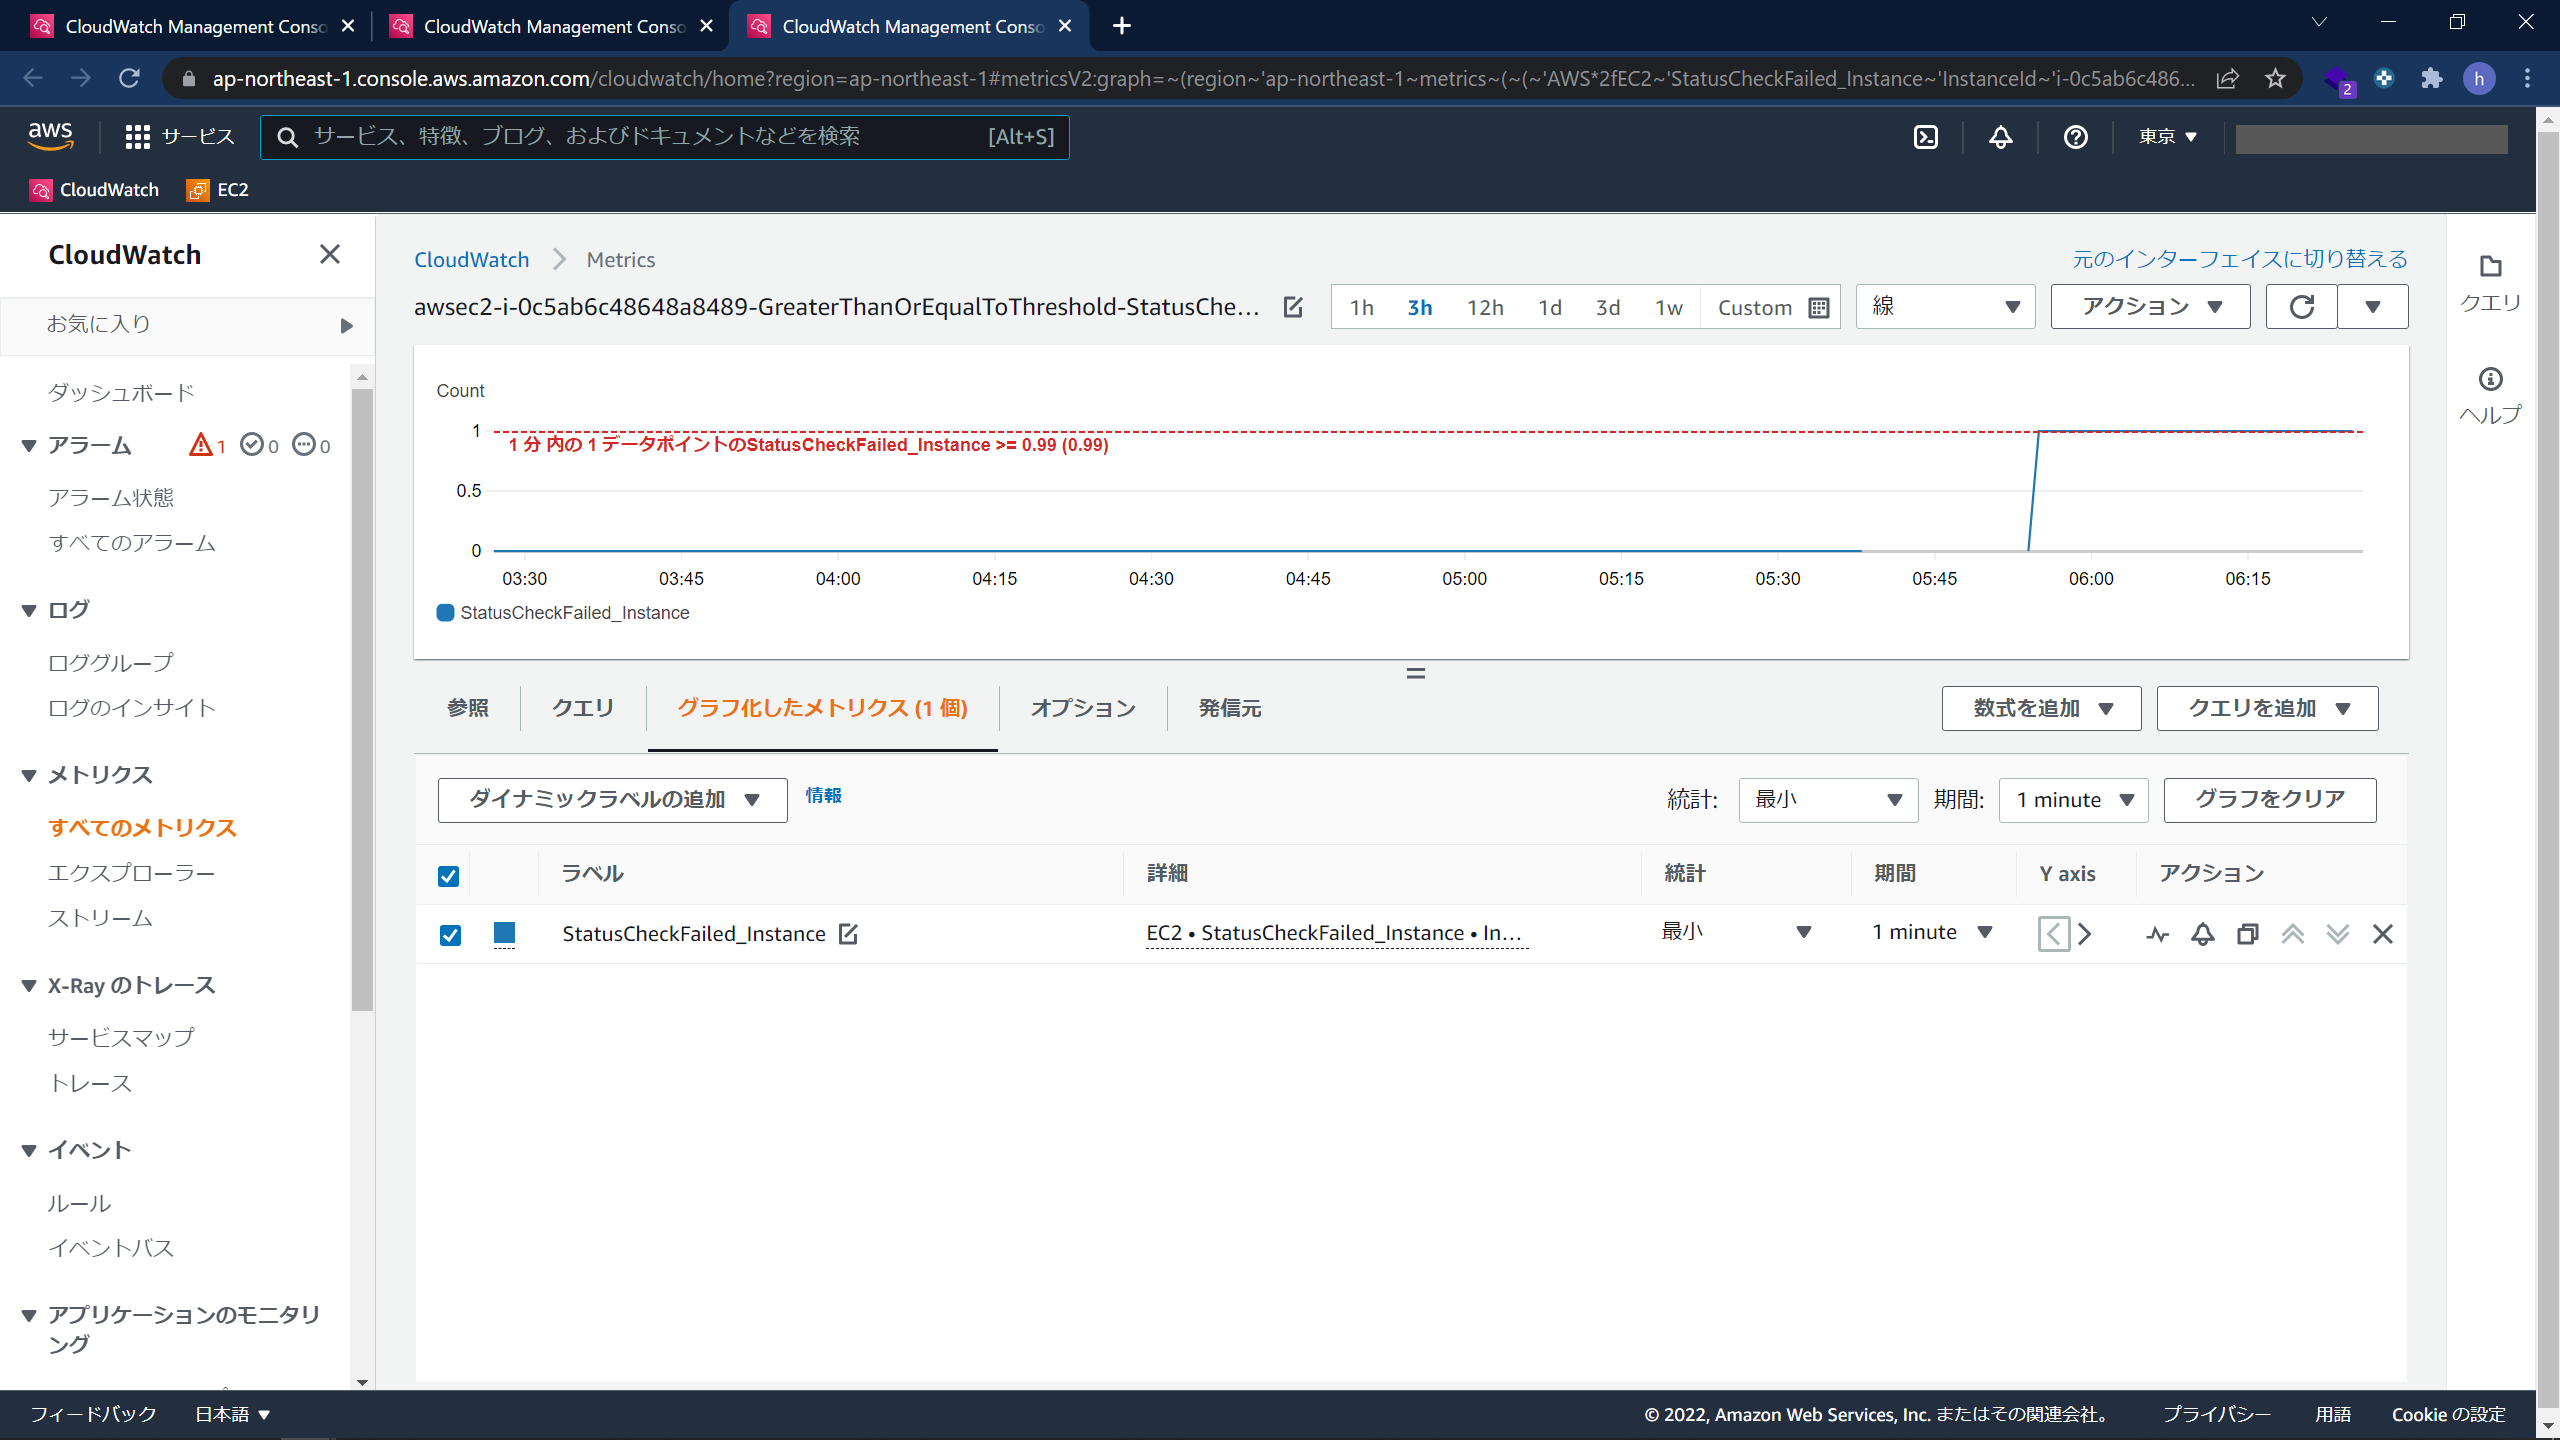Viewport: 2560px width, 1440px height.
Task: Click the CloudWatch breadcrumb link
Action: [x=471, y=260]
